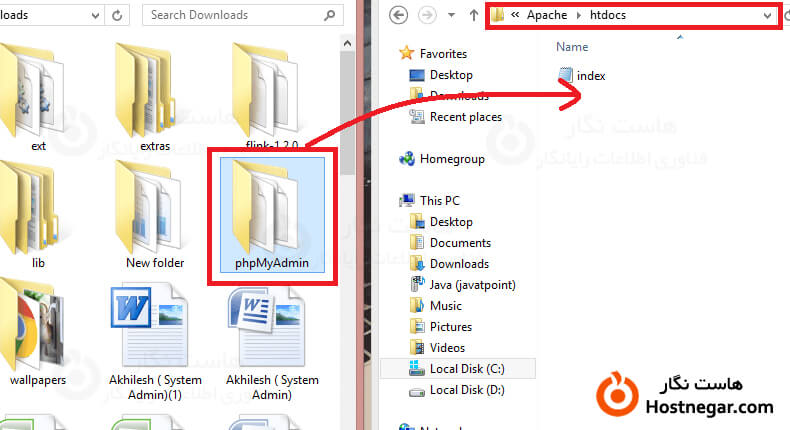Open the address bar history dropdown
This screenshot has height=430, width=790.
pyautogui.click(x=767, y=16)
